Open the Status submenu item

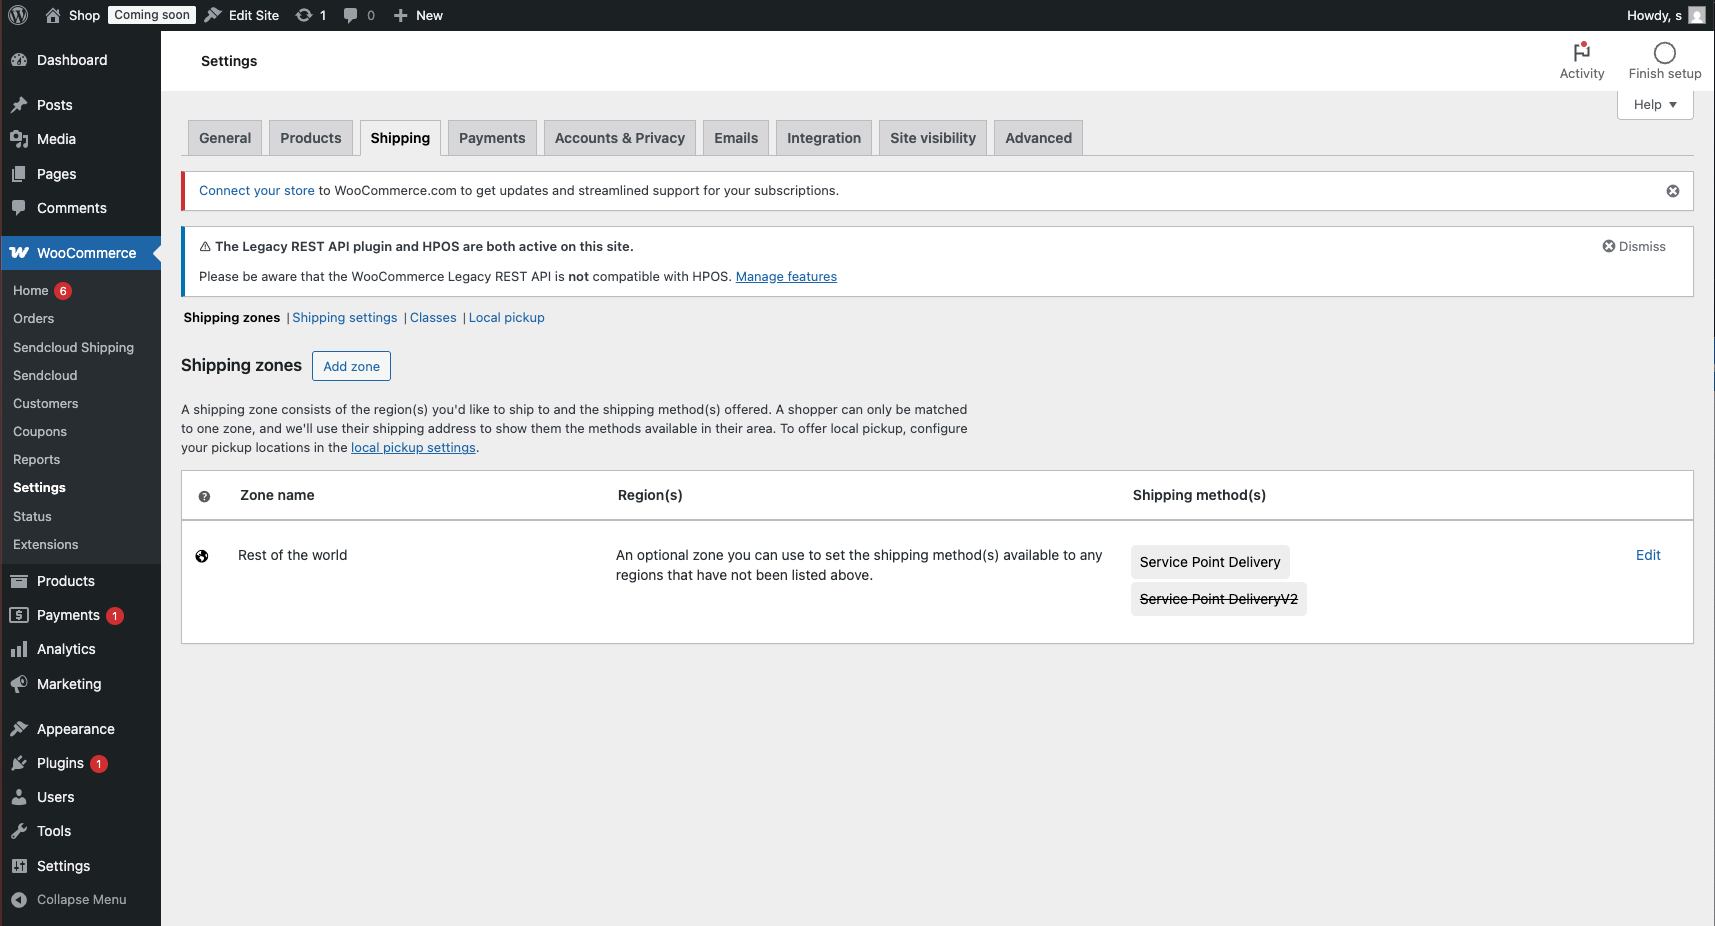click(32, 517)
